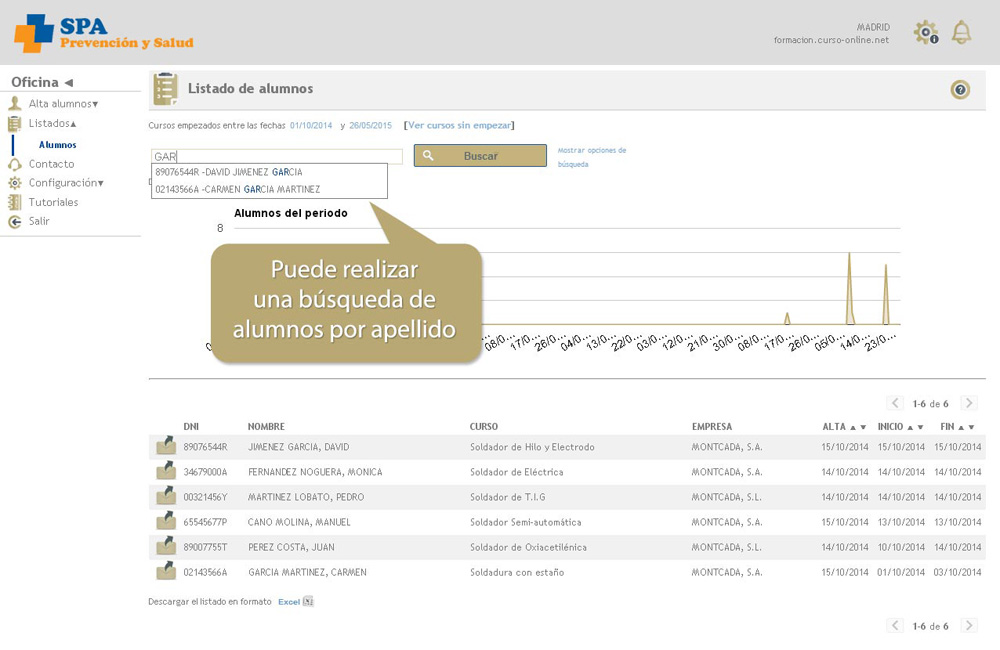The image size is (1000, 650).
Task: Go to previous page, bottom pager
Action: tap(895, 626)
